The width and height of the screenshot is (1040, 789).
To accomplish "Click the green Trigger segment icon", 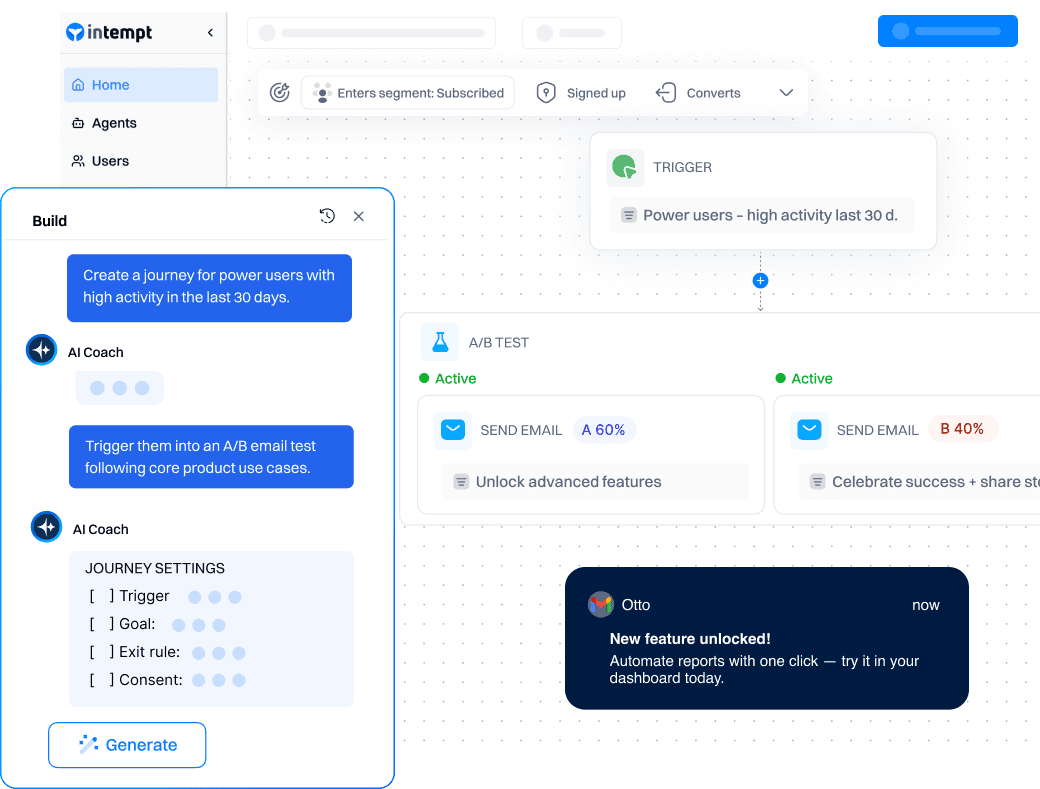I will 625,167.
